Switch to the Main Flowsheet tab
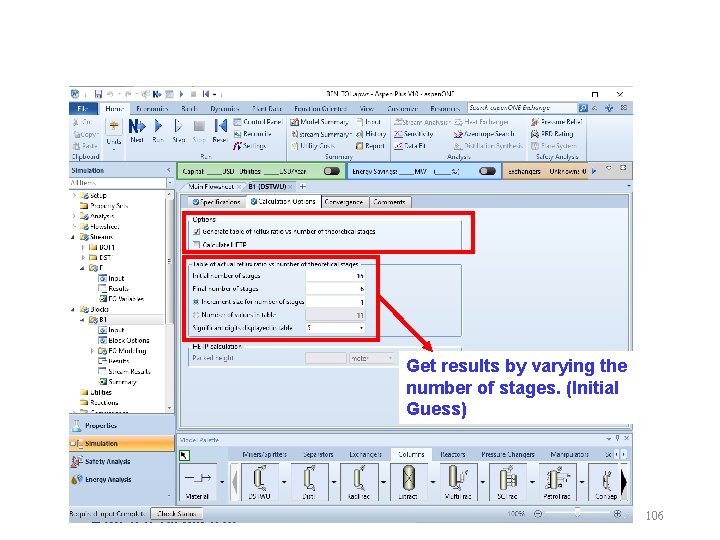720x540 pixels. (211, 186)
